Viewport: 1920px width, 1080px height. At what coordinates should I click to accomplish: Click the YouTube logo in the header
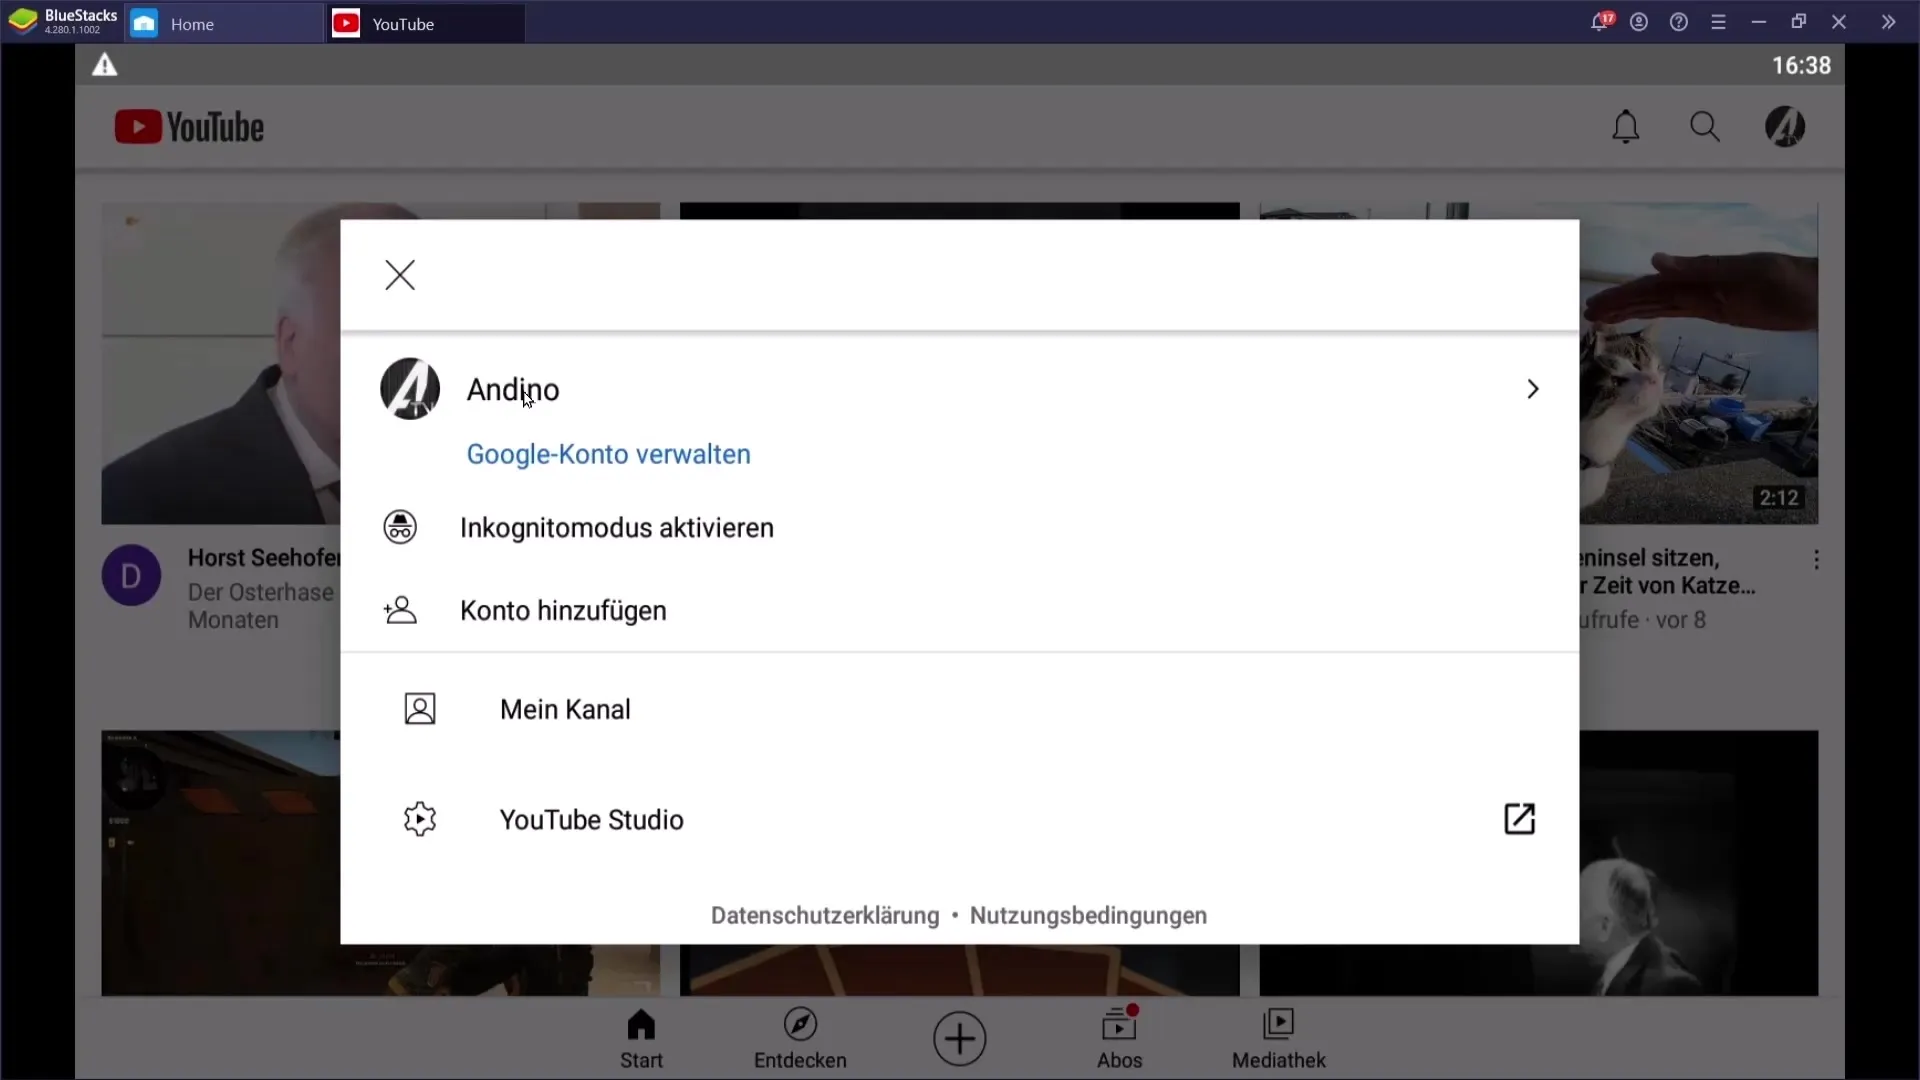click(189, 127)
